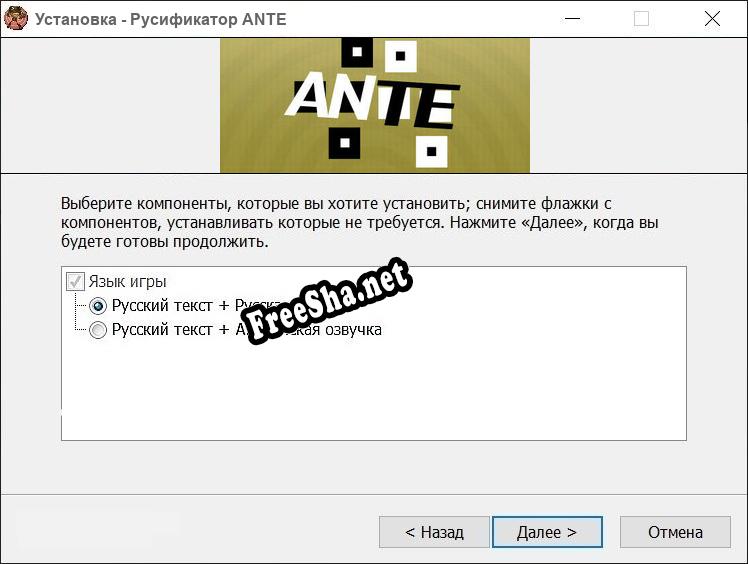
Task: Click the bottom-right black square in the ANTE banner
Action: pyautogui.click(x=432, y=151)
